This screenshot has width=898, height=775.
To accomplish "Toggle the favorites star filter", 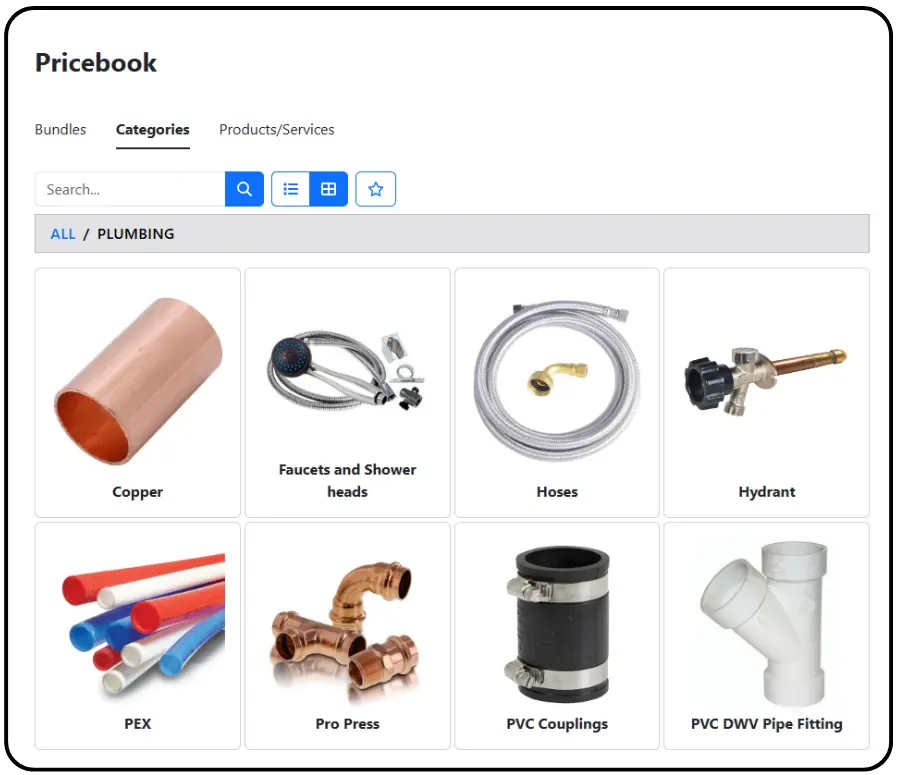I will tap(376, 189).
